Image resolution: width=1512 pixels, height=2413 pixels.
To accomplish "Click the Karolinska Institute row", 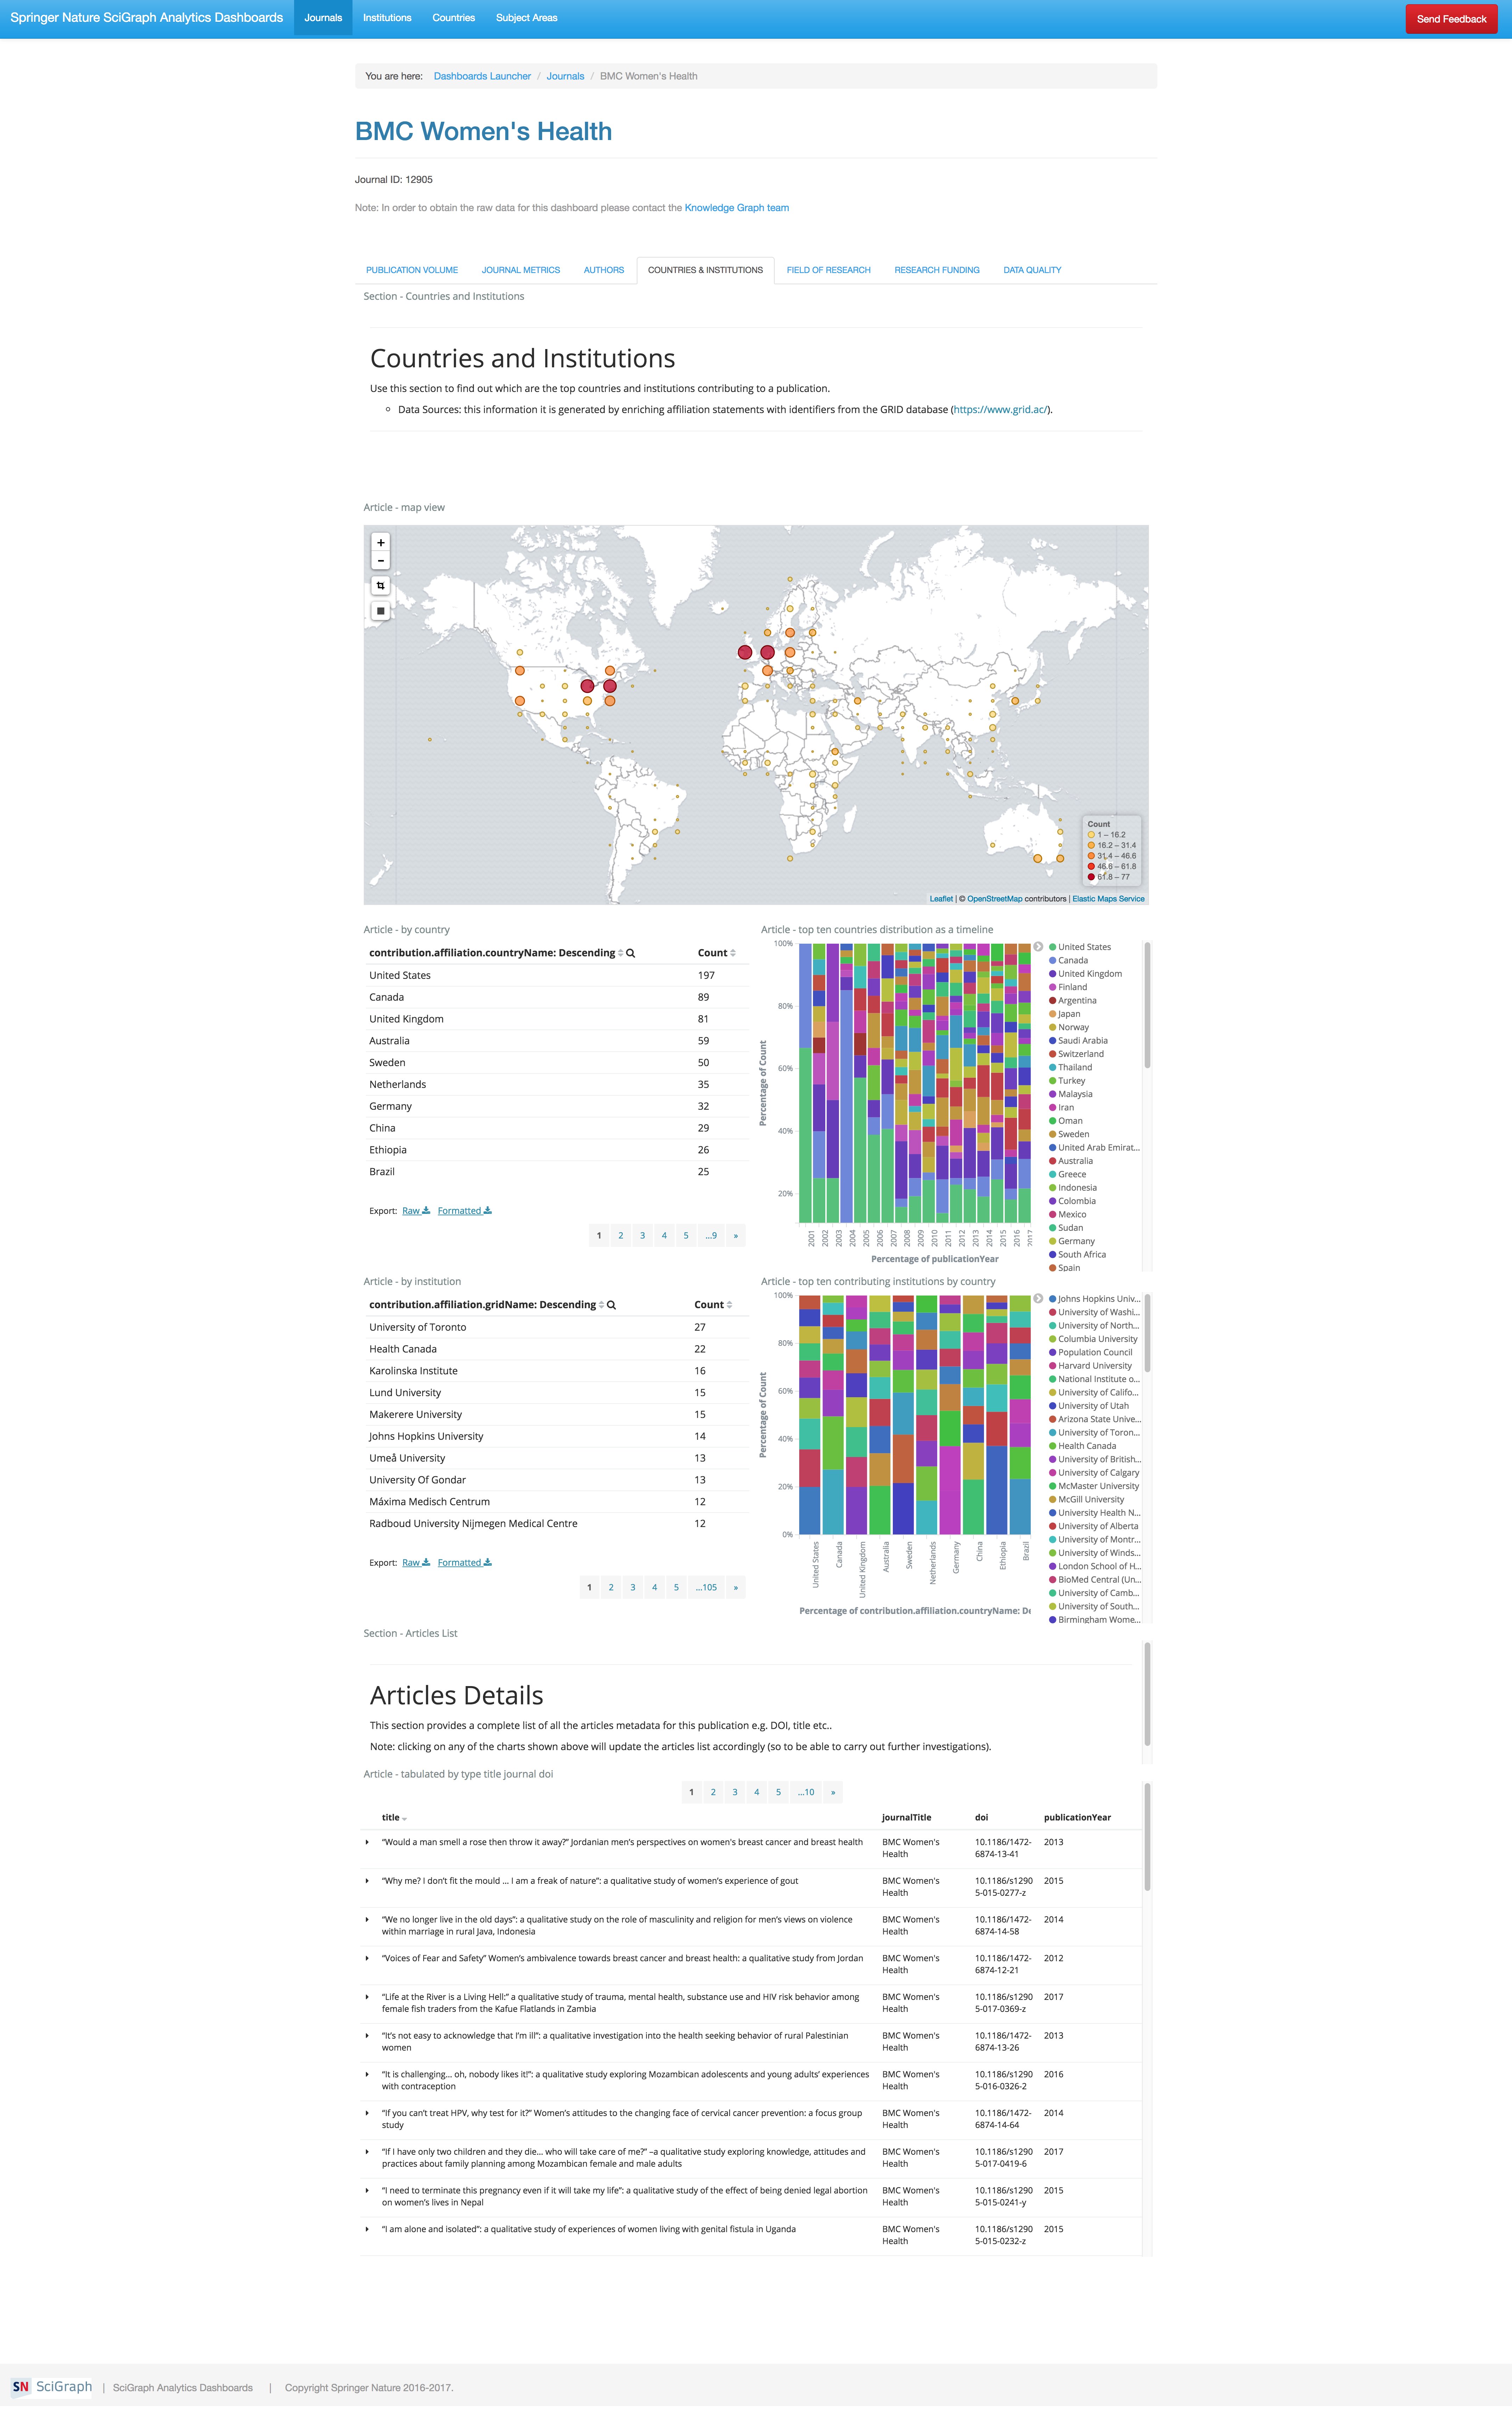I will point(557,1371).
